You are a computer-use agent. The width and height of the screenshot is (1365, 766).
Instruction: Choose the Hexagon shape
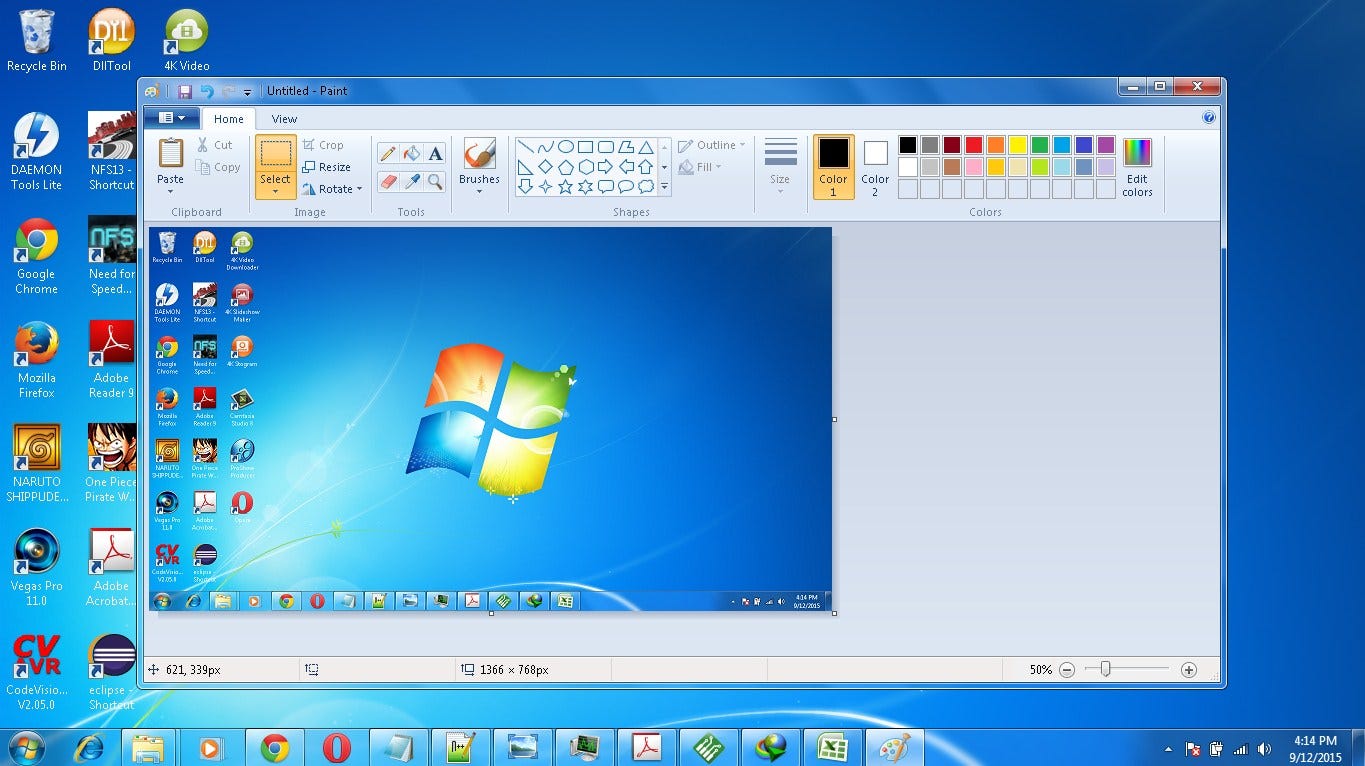pyautogui.click(x=585, y=167)
